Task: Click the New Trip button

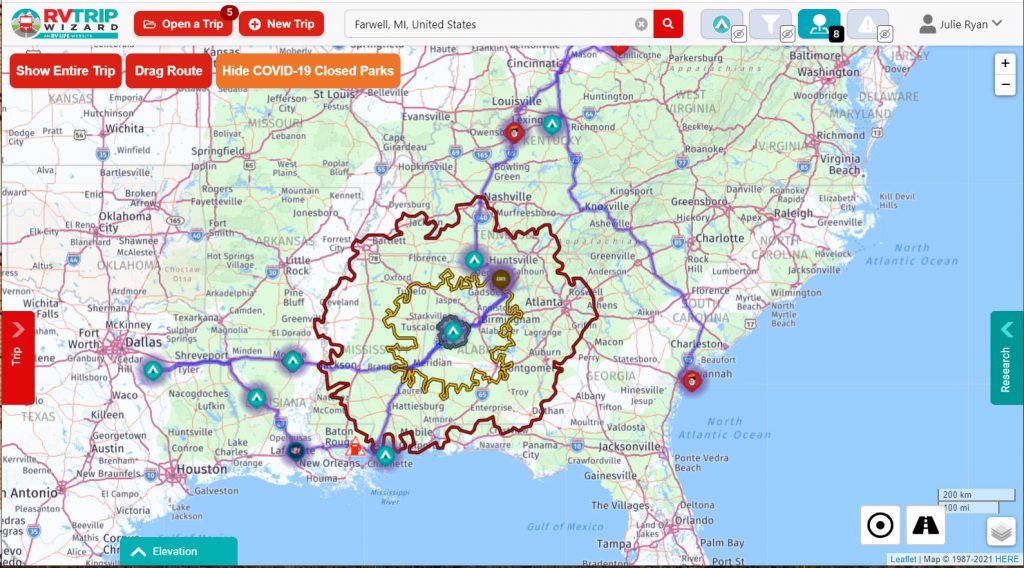Action: (281, 24)
